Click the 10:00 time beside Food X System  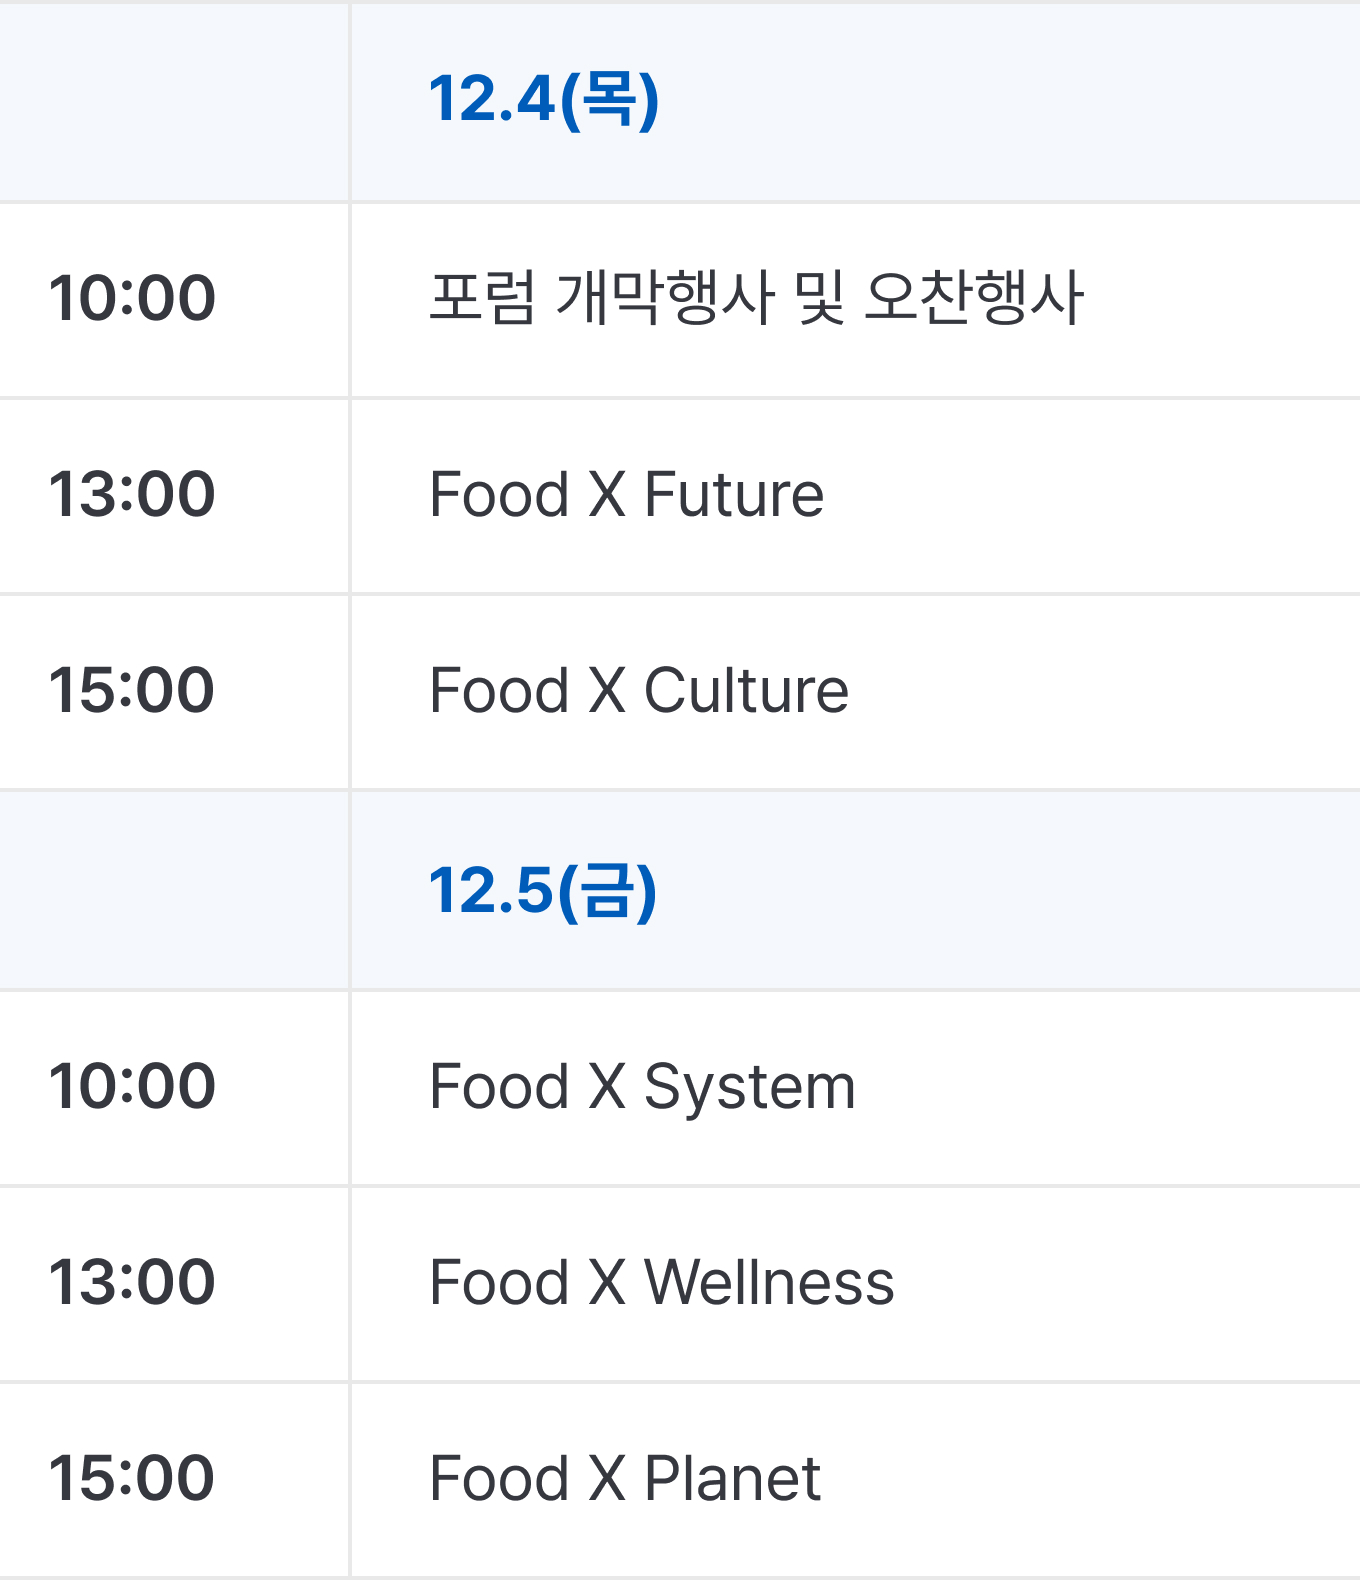[x=132, y=1087]
